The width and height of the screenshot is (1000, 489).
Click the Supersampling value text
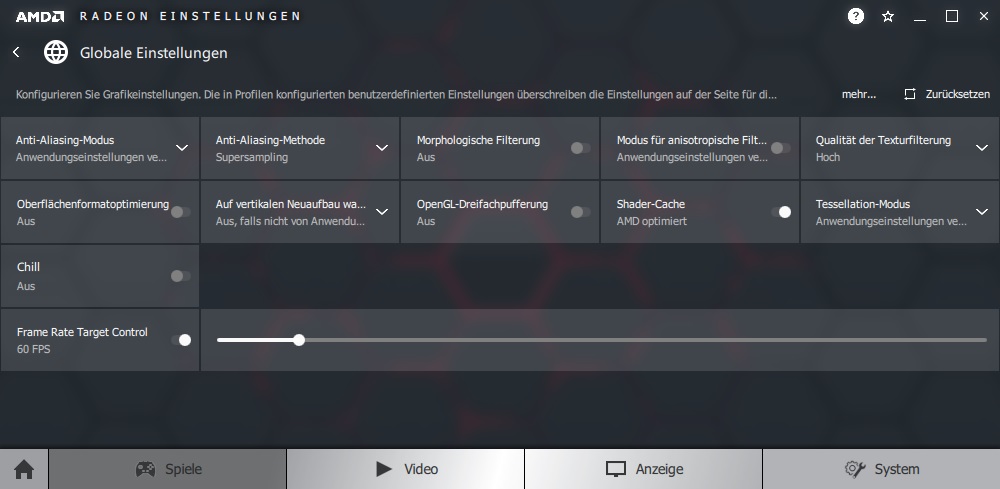252,157
